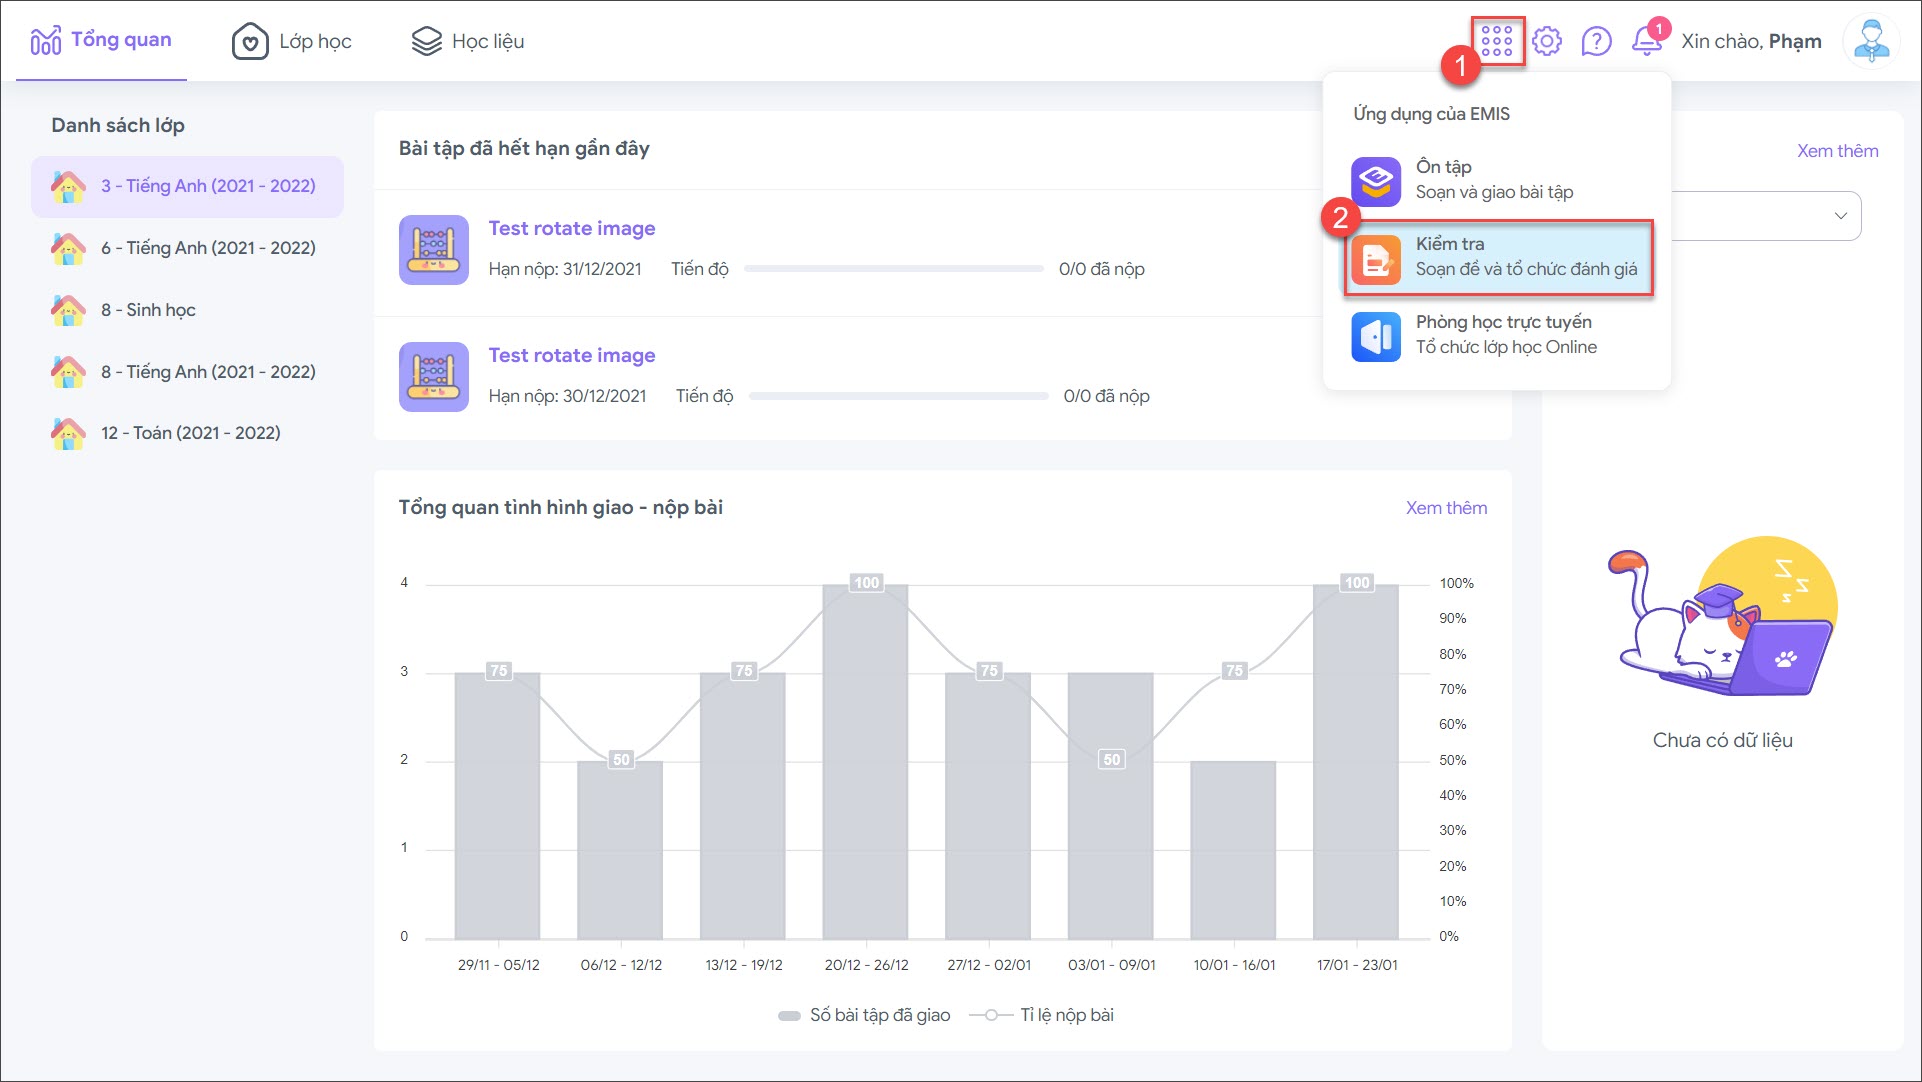Image resolution: width=1922 pixels, height=1082 pixels.
Task: Open the Kiểm tra app icon
Action: click(1376, 258)
